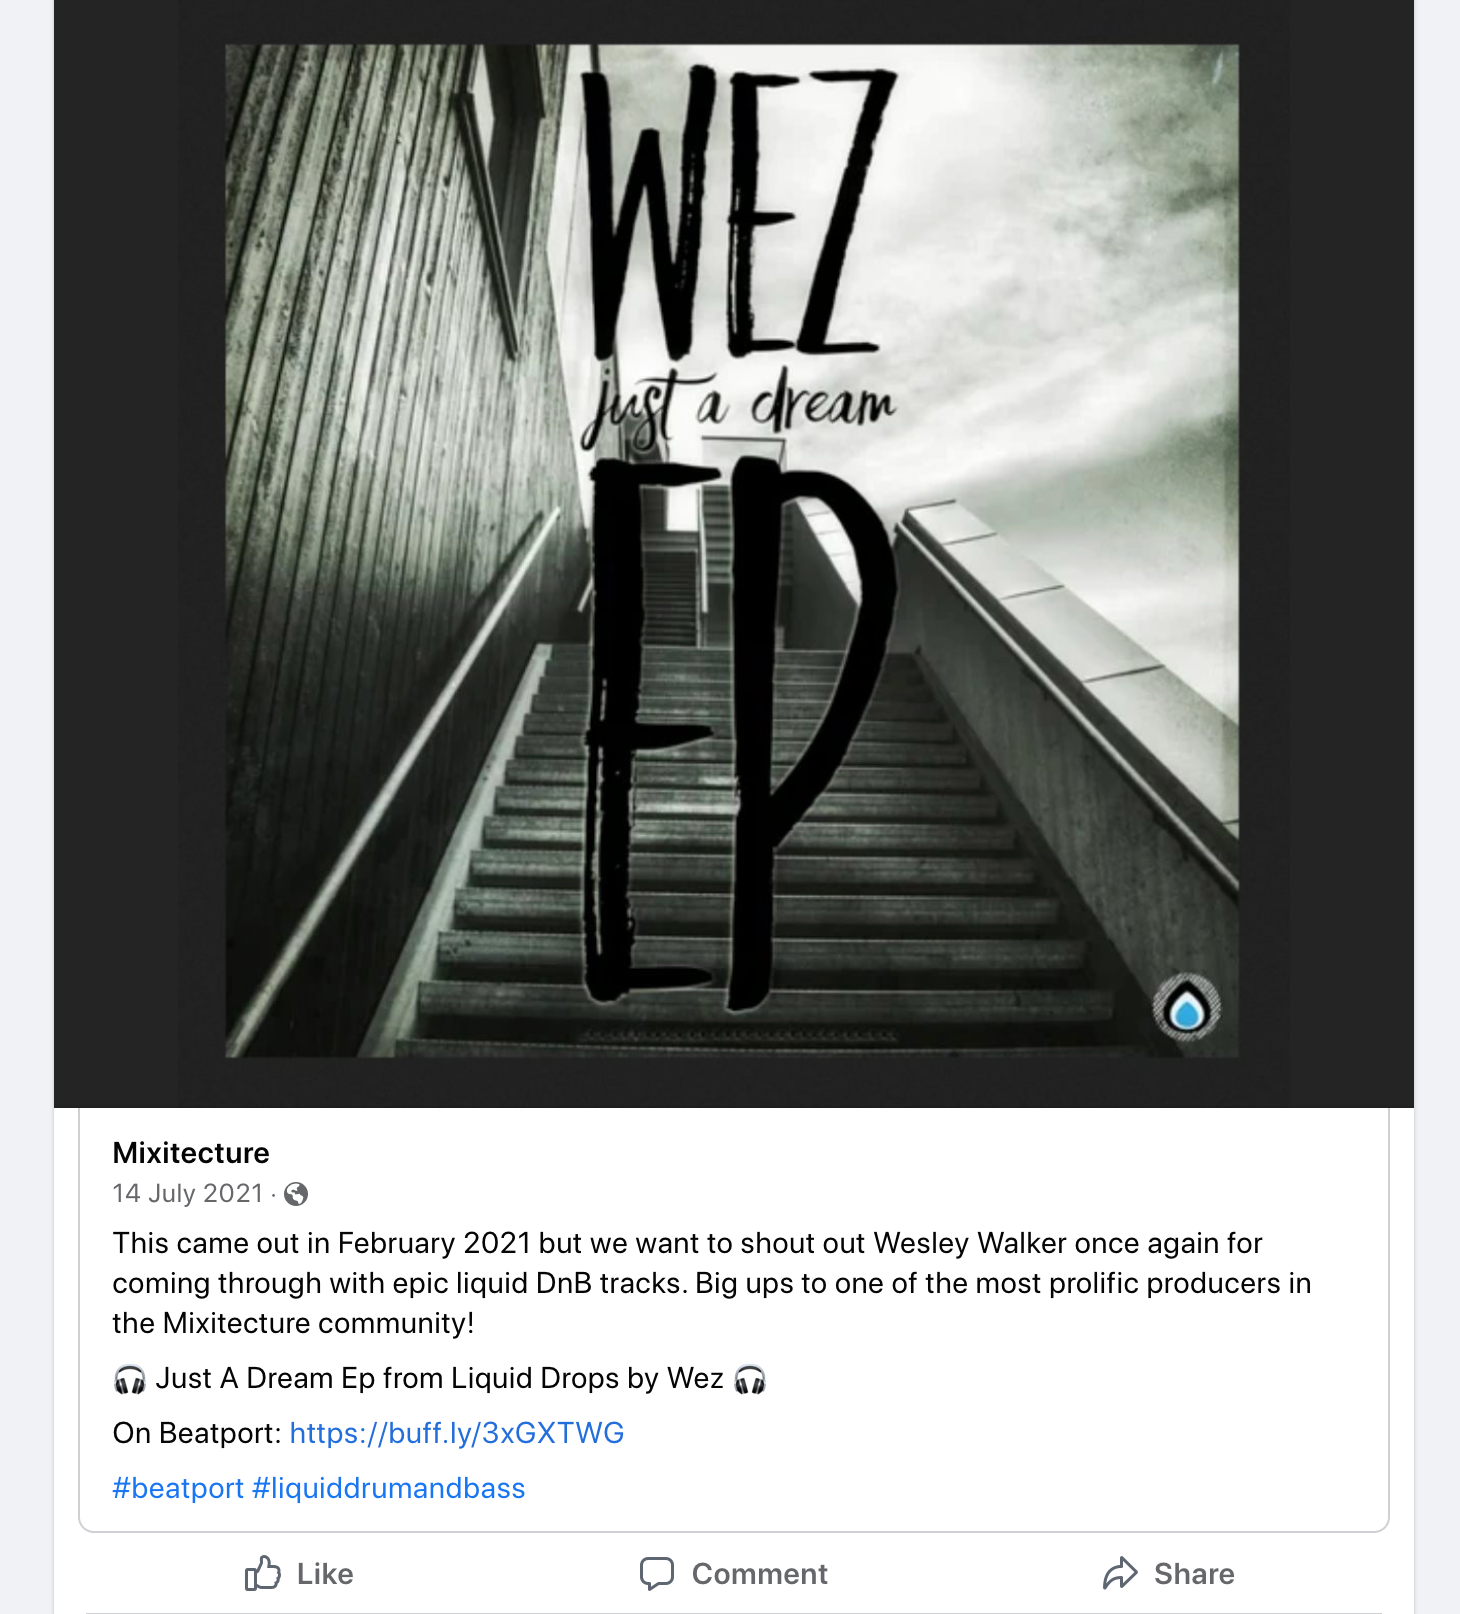
Task: Open the Mixitecture page name
Action: (191, 1153)
